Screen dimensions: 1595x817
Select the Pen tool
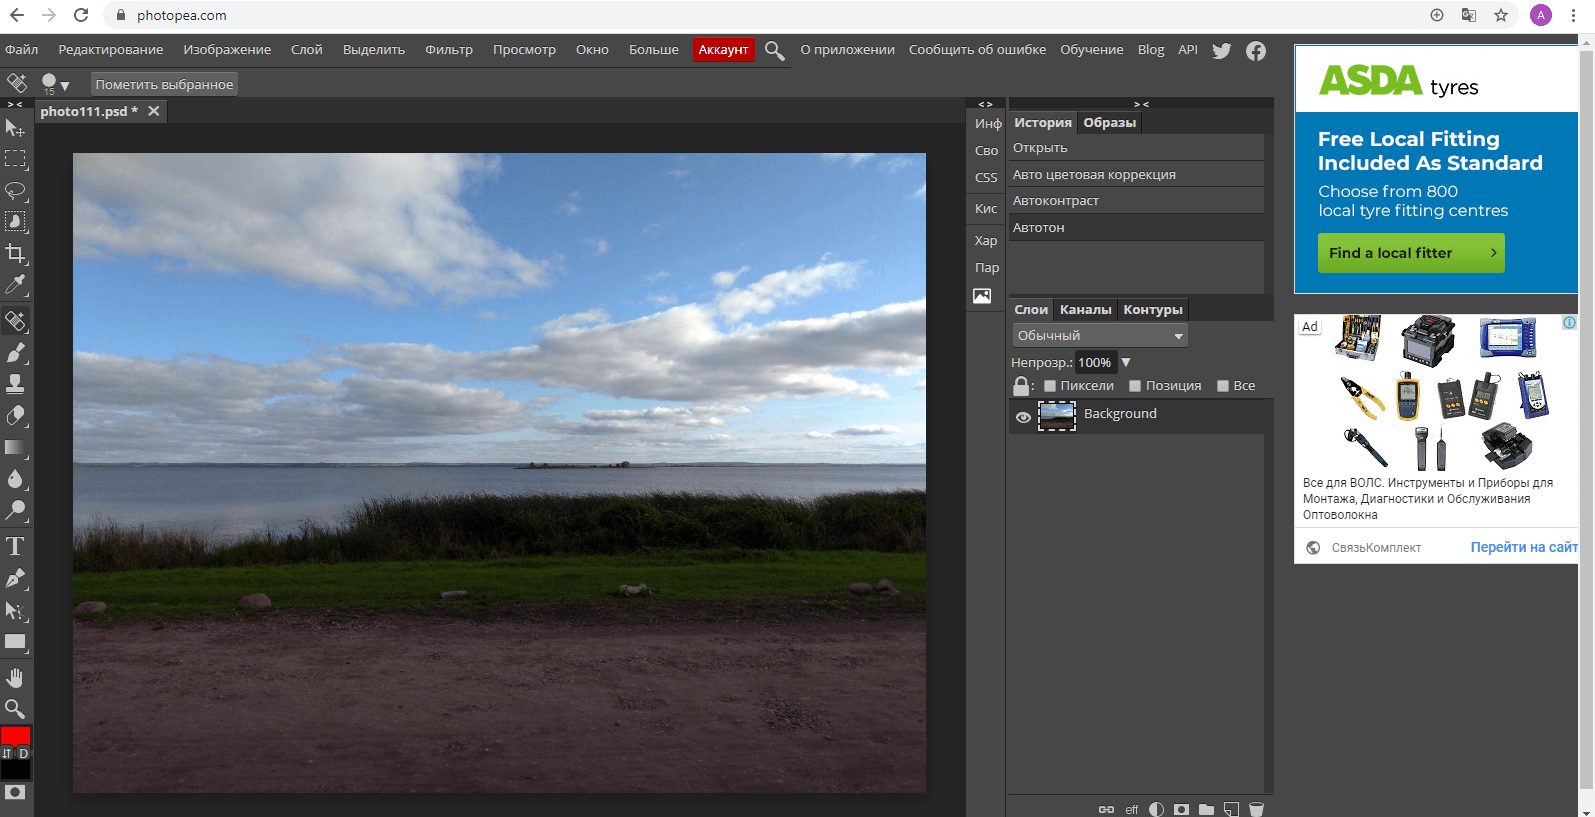click(15, 578)
